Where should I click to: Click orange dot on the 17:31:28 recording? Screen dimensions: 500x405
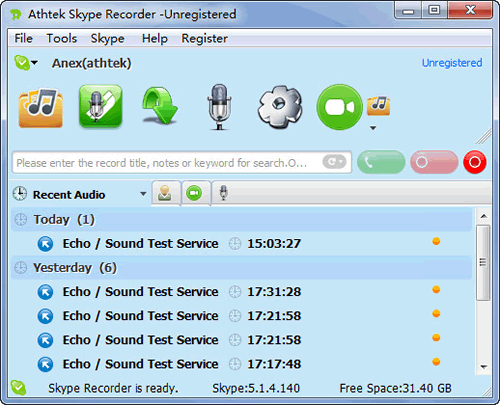pos(436,289)
